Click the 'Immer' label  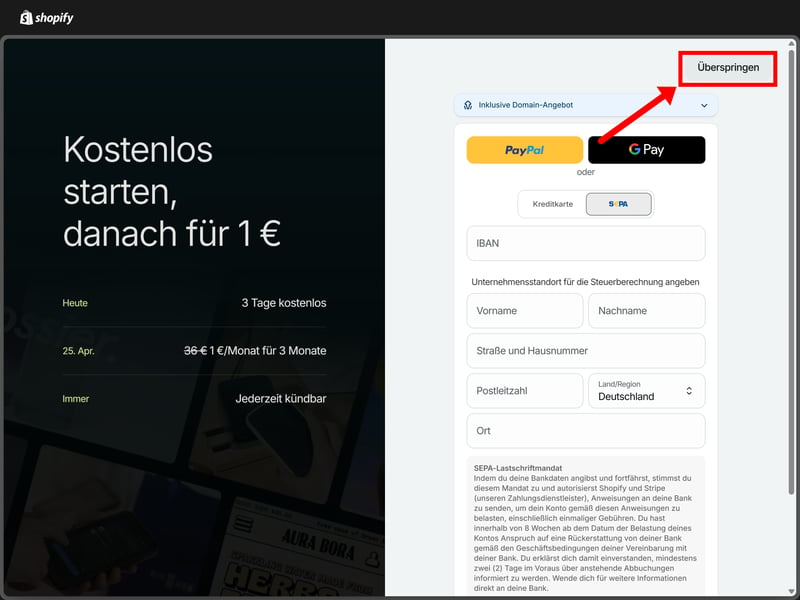tap(76, 398)
